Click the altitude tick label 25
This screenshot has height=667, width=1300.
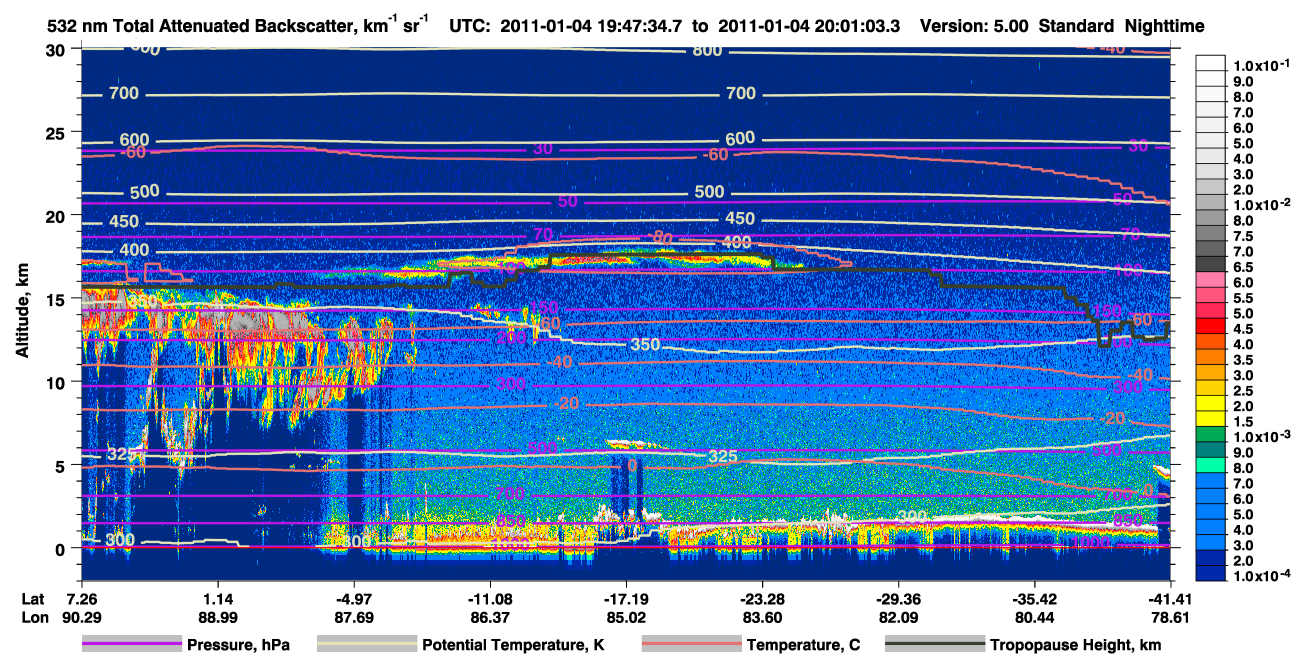[x=56, y=133]
